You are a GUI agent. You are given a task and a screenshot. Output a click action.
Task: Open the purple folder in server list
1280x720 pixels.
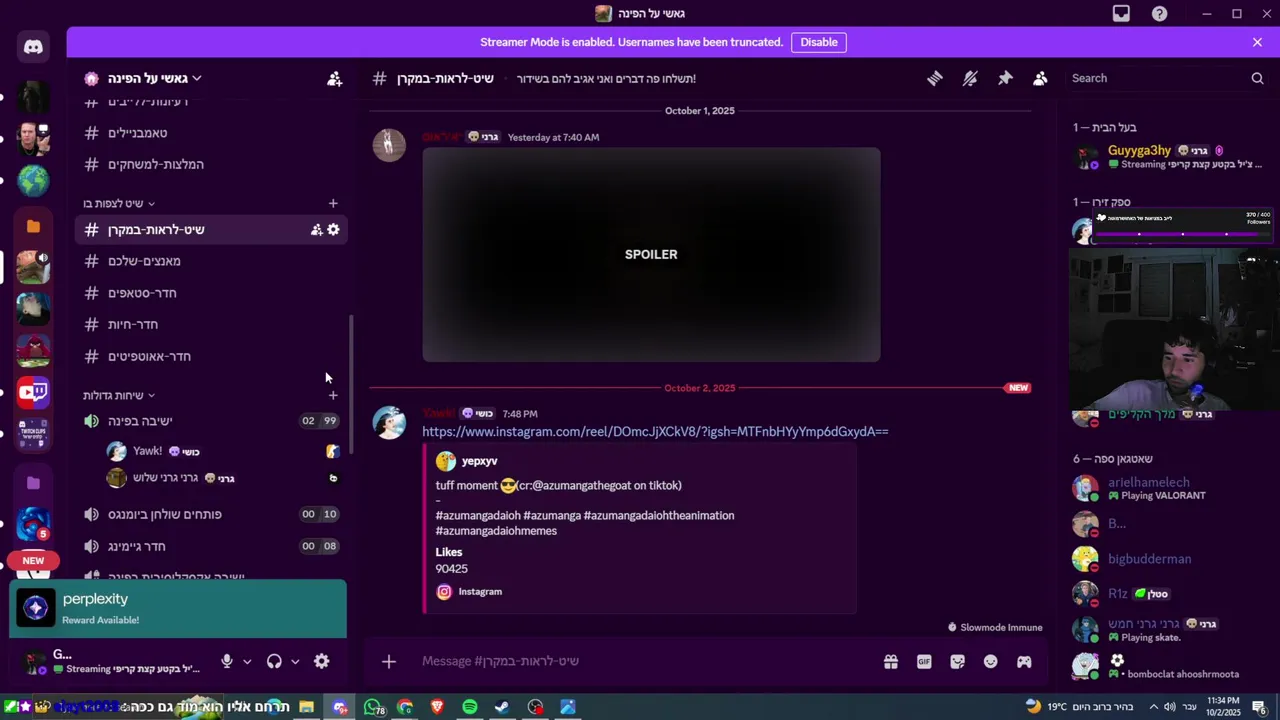[x=33, y=484]
